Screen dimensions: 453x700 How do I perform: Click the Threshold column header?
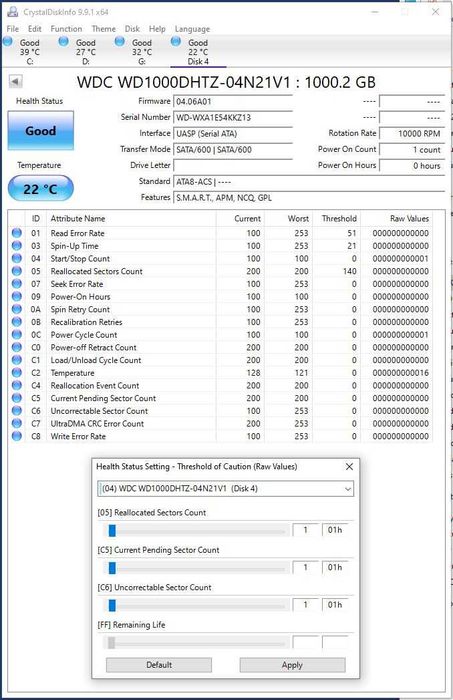[337, 218]
